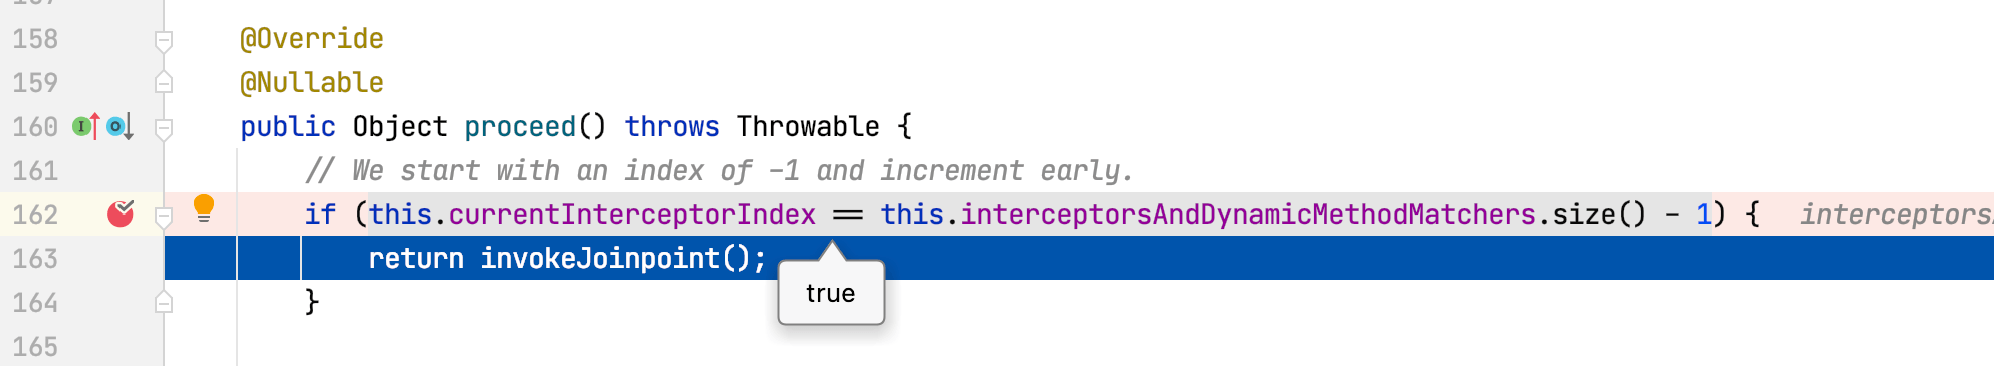The image size is (1994, 366).
Task: Click the size() method call
Action: 1598,214
